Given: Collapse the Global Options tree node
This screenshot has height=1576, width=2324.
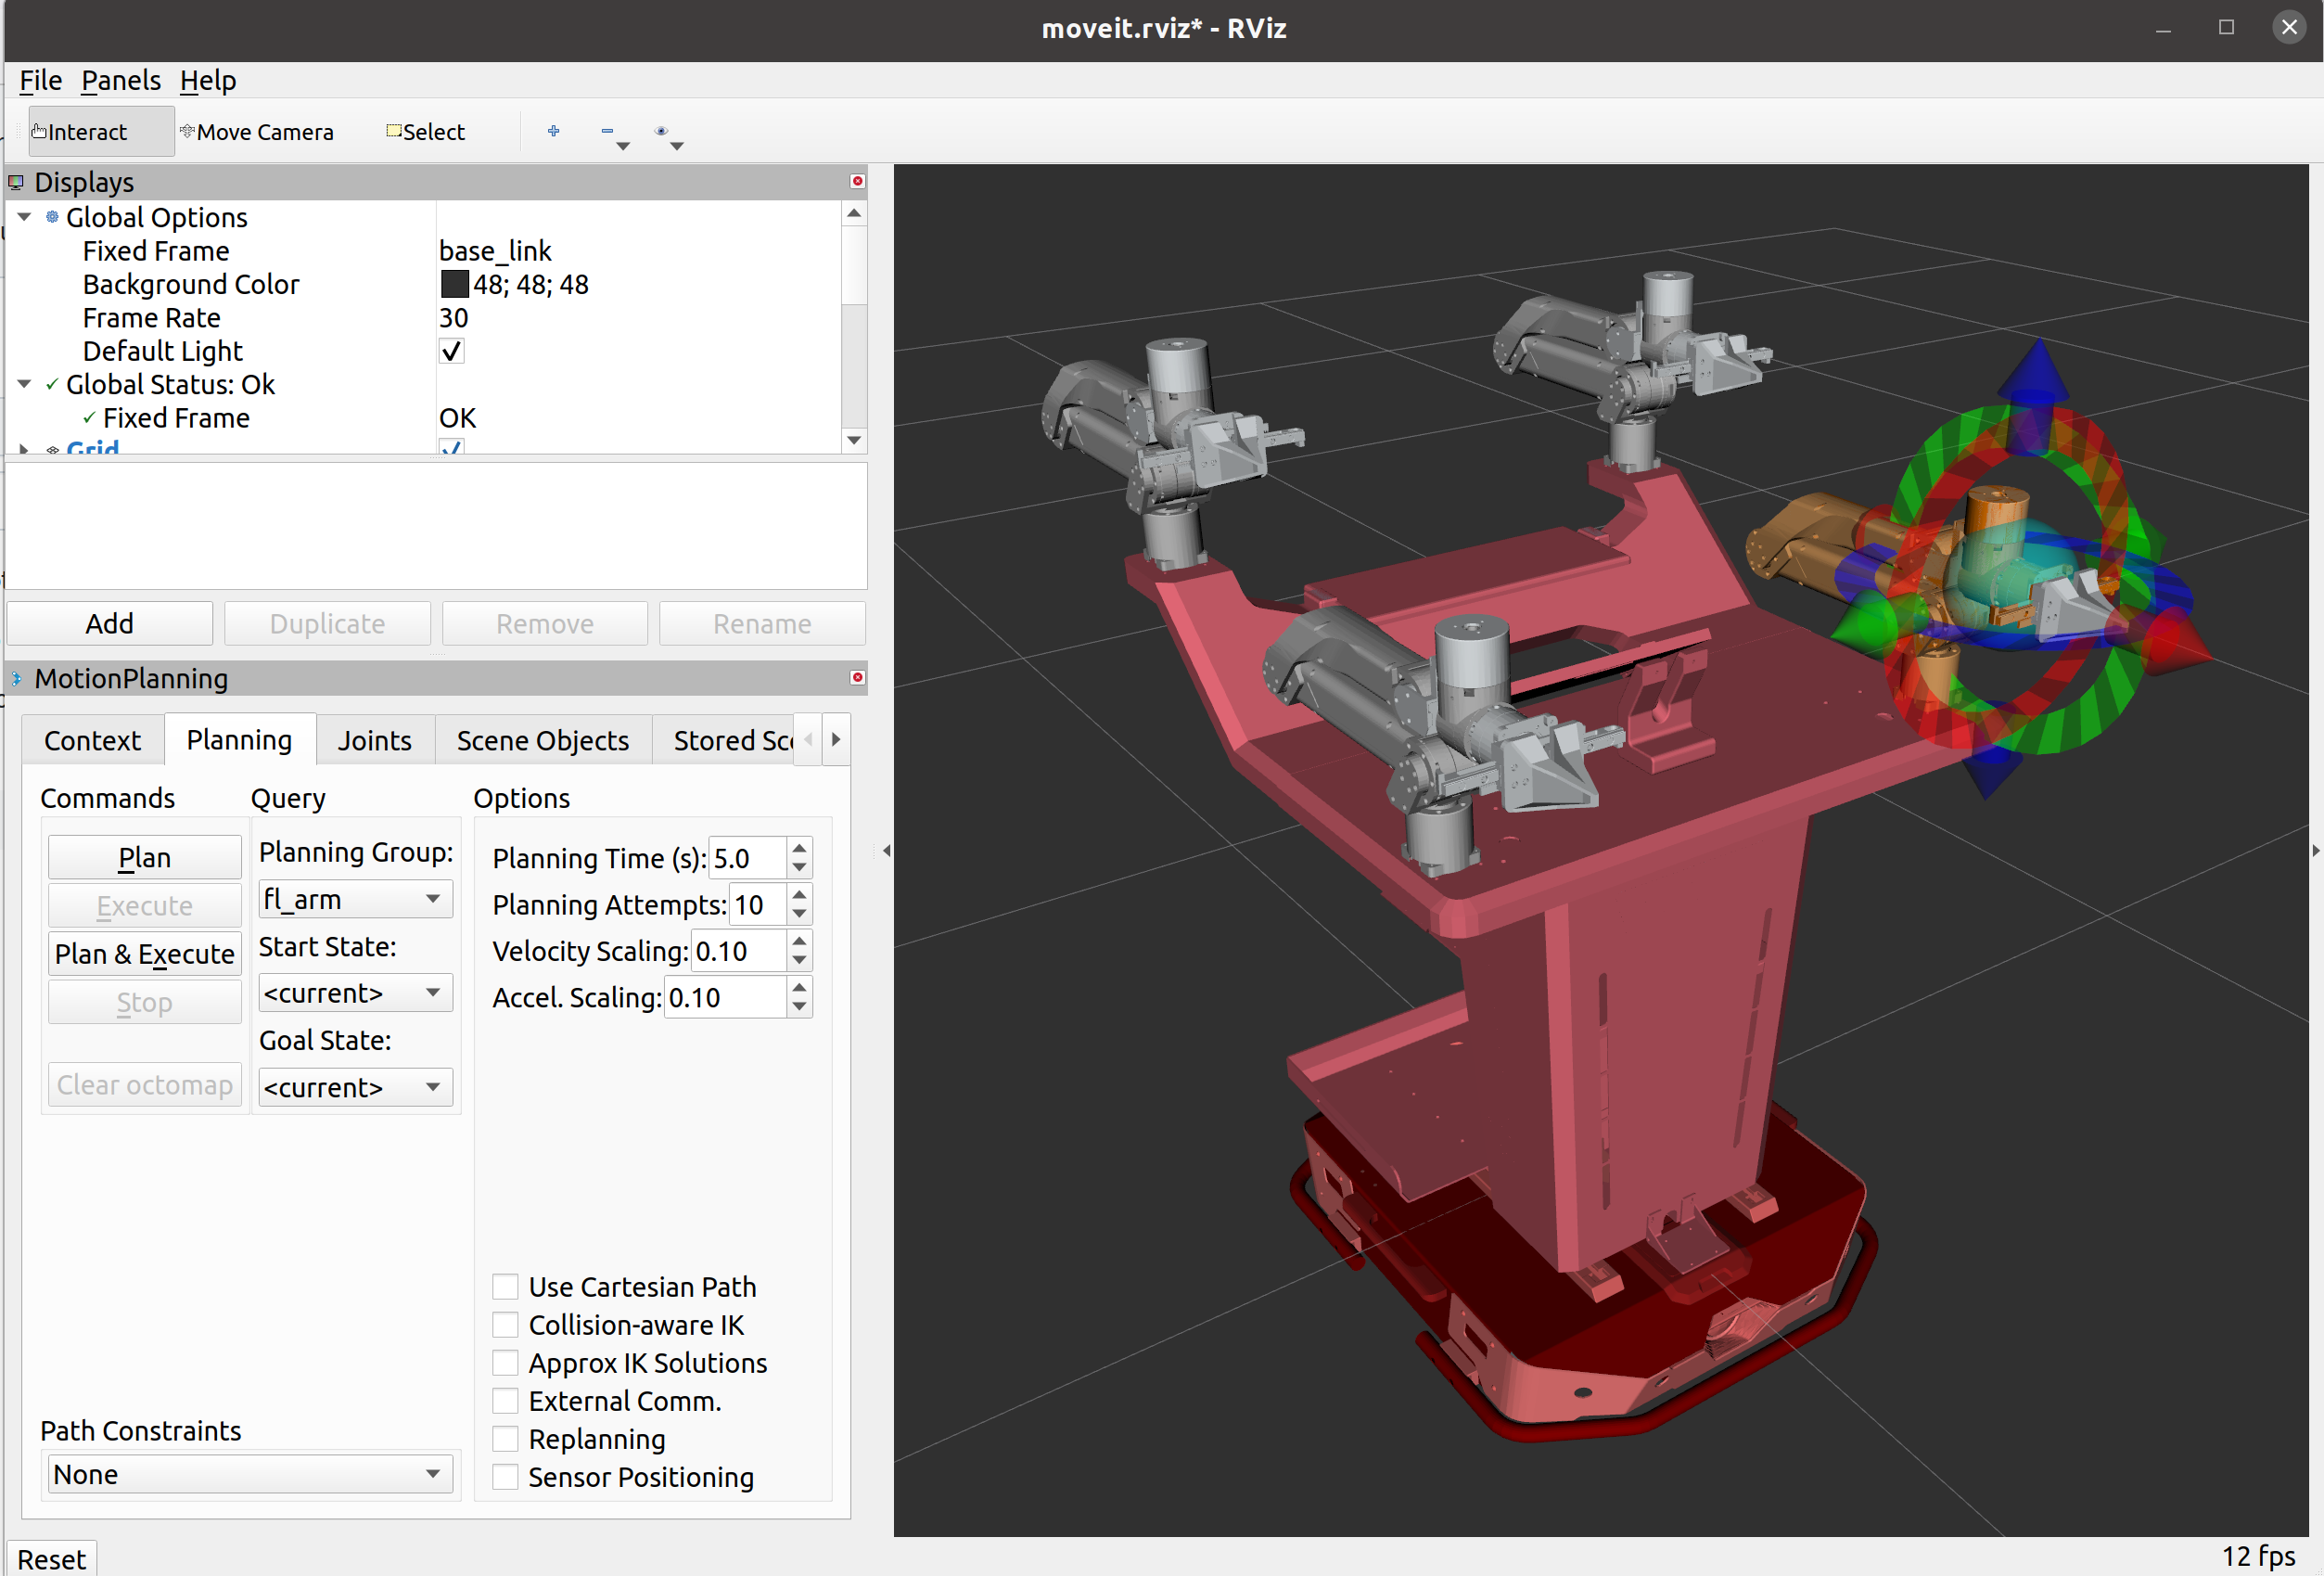Looking at the screenshot, I should [24, 217].
